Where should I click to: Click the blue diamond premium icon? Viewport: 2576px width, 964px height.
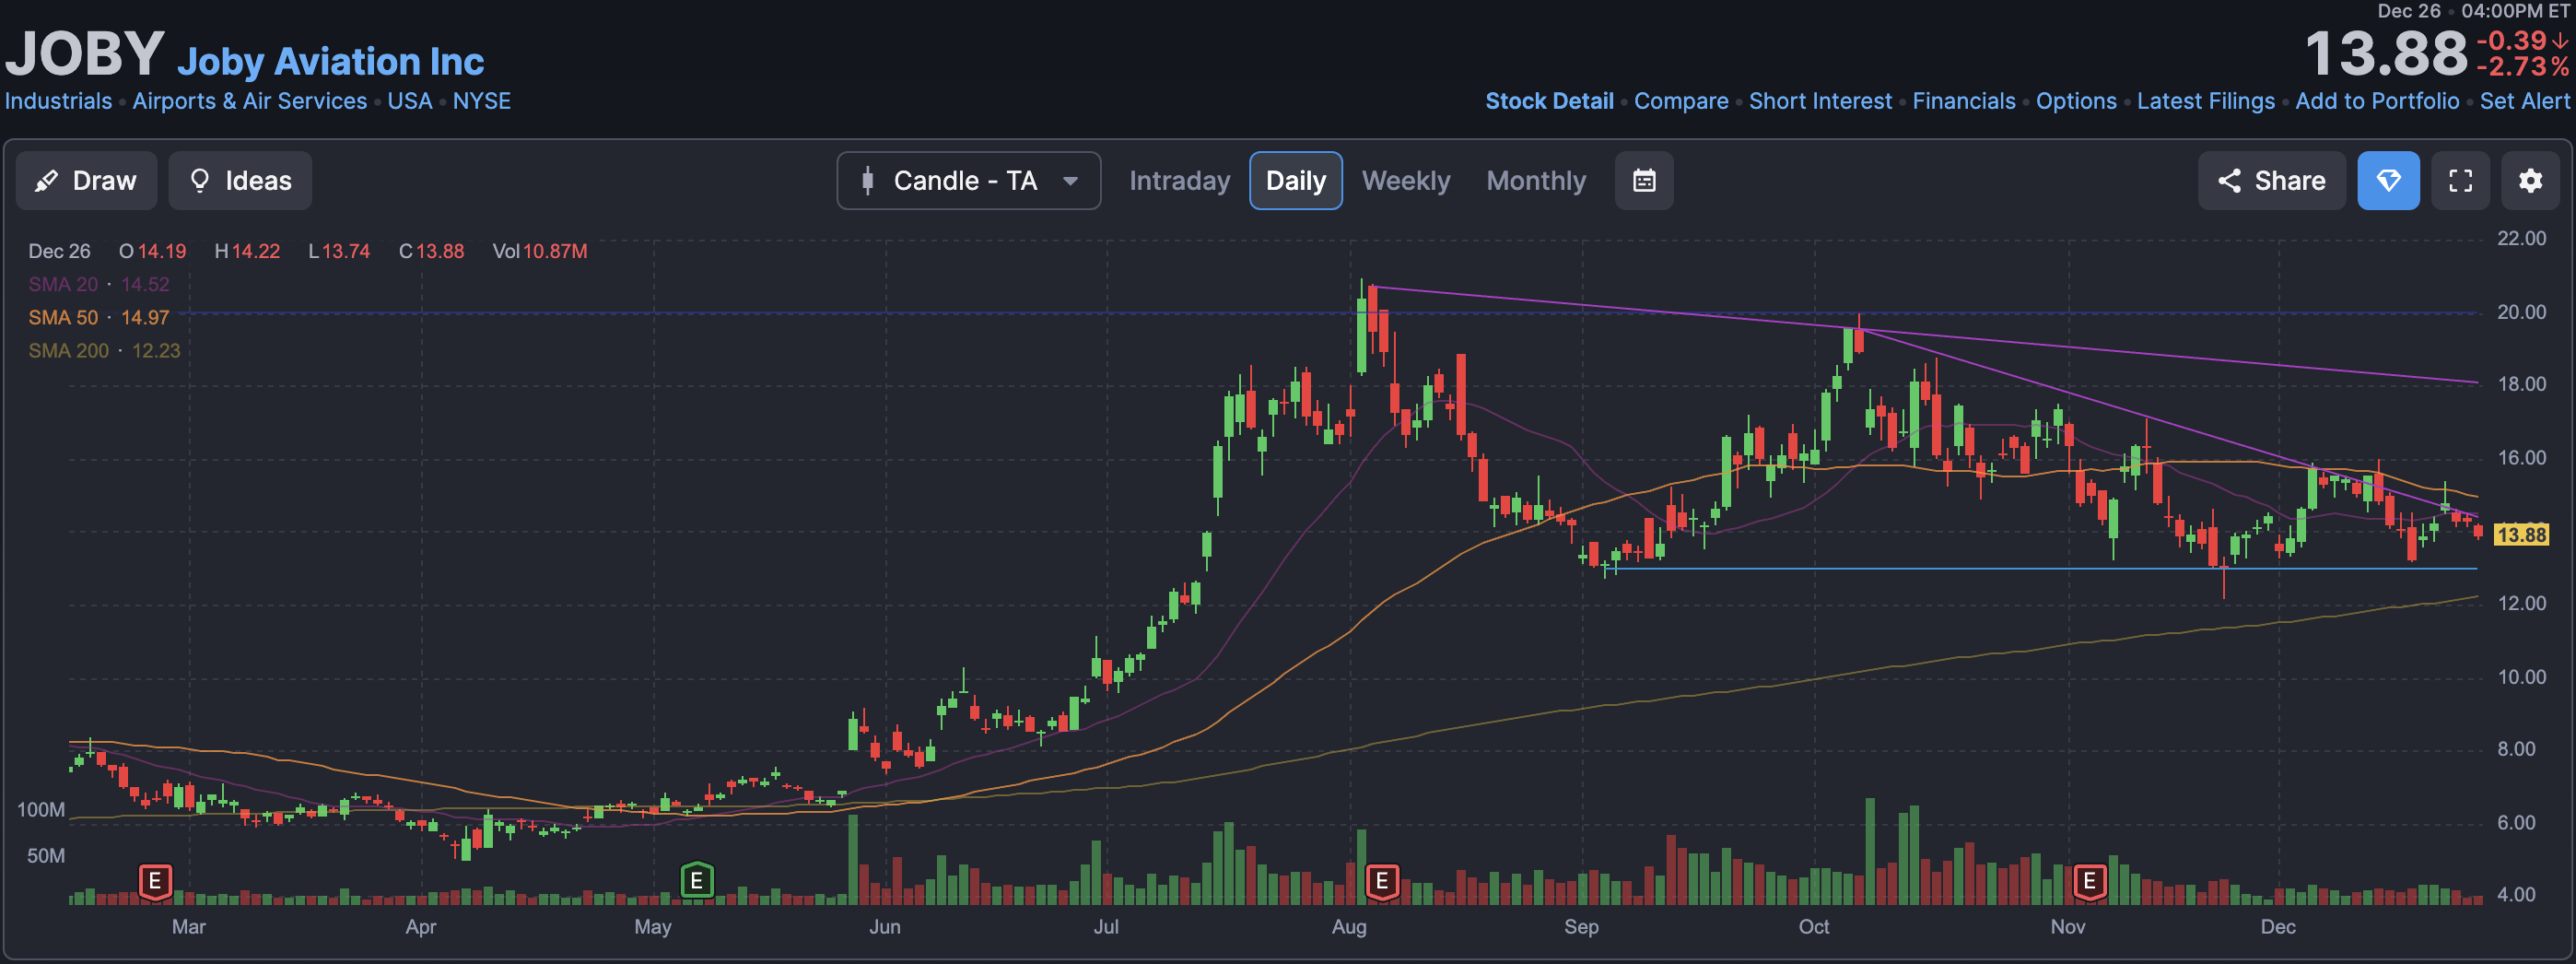(2388, 181)
